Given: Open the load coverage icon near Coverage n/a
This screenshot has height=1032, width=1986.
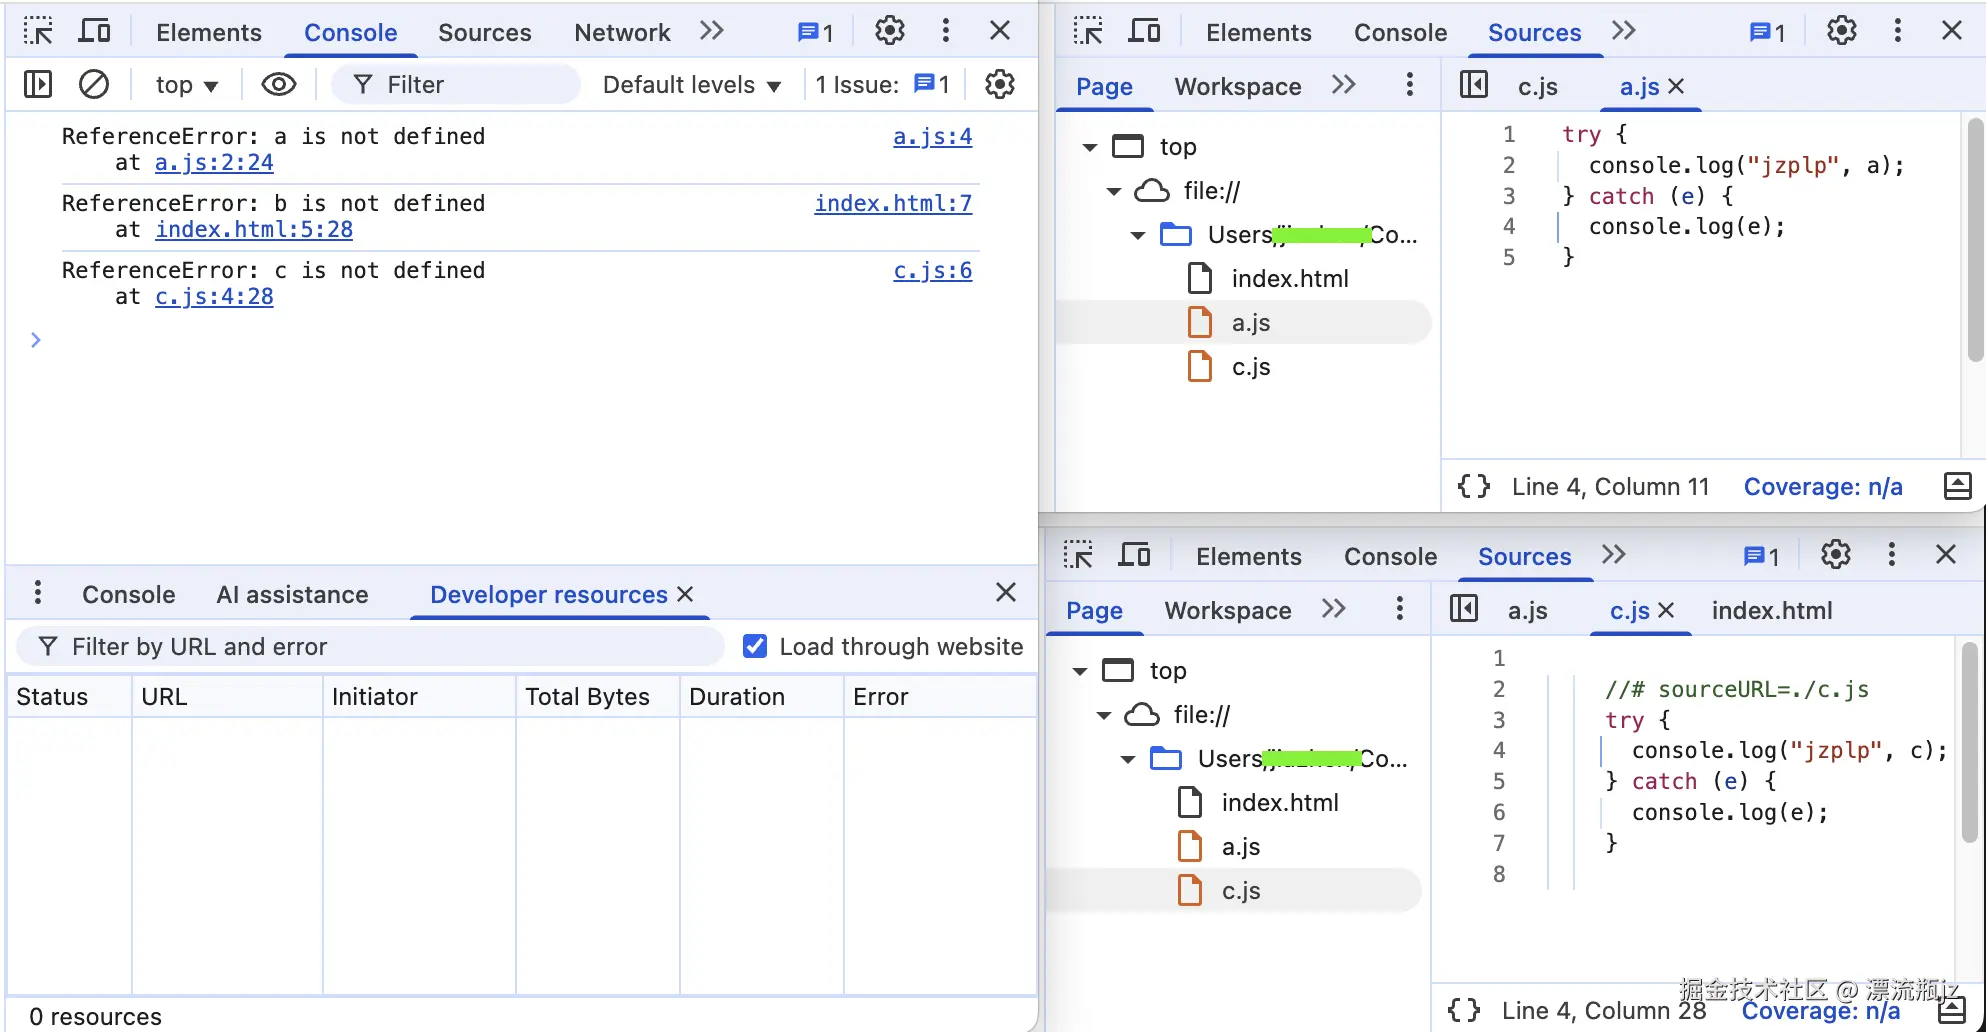Looking at the screenshot, I should coord(1957,486).
